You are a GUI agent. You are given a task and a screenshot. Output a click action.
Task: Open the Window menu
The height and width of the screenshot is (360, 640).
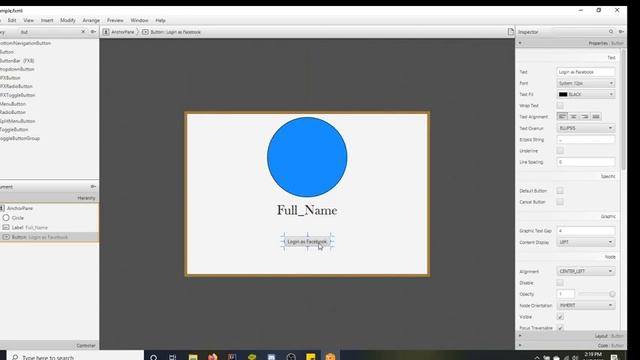pyautogui.click(x=139, y=20)
